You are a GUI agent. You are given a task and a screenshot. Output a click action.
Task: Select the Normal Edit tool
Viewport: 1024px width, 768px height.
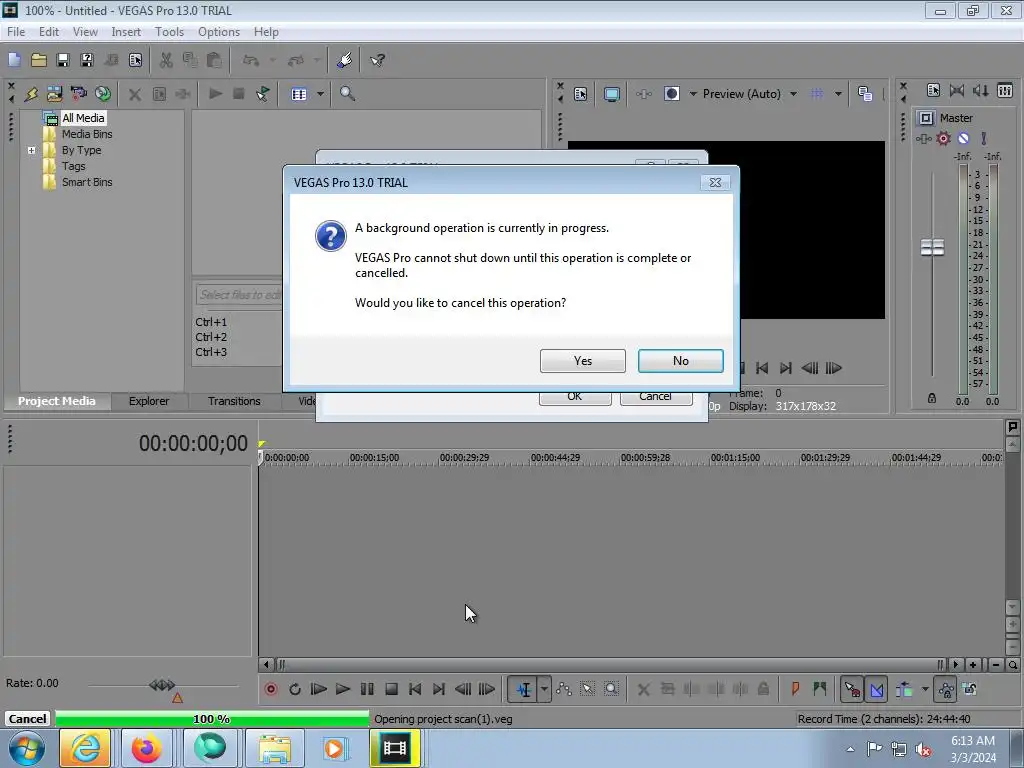click(x=524, y=689)
